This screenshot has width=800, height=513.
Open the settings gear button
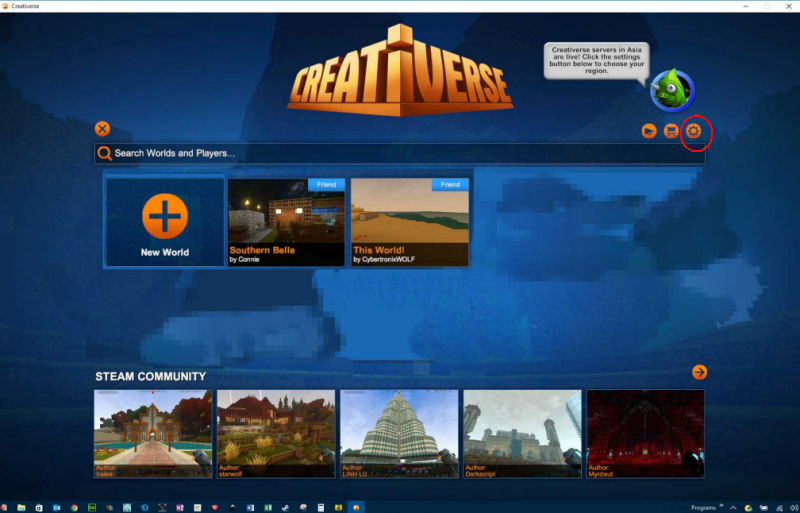point(693,131)
